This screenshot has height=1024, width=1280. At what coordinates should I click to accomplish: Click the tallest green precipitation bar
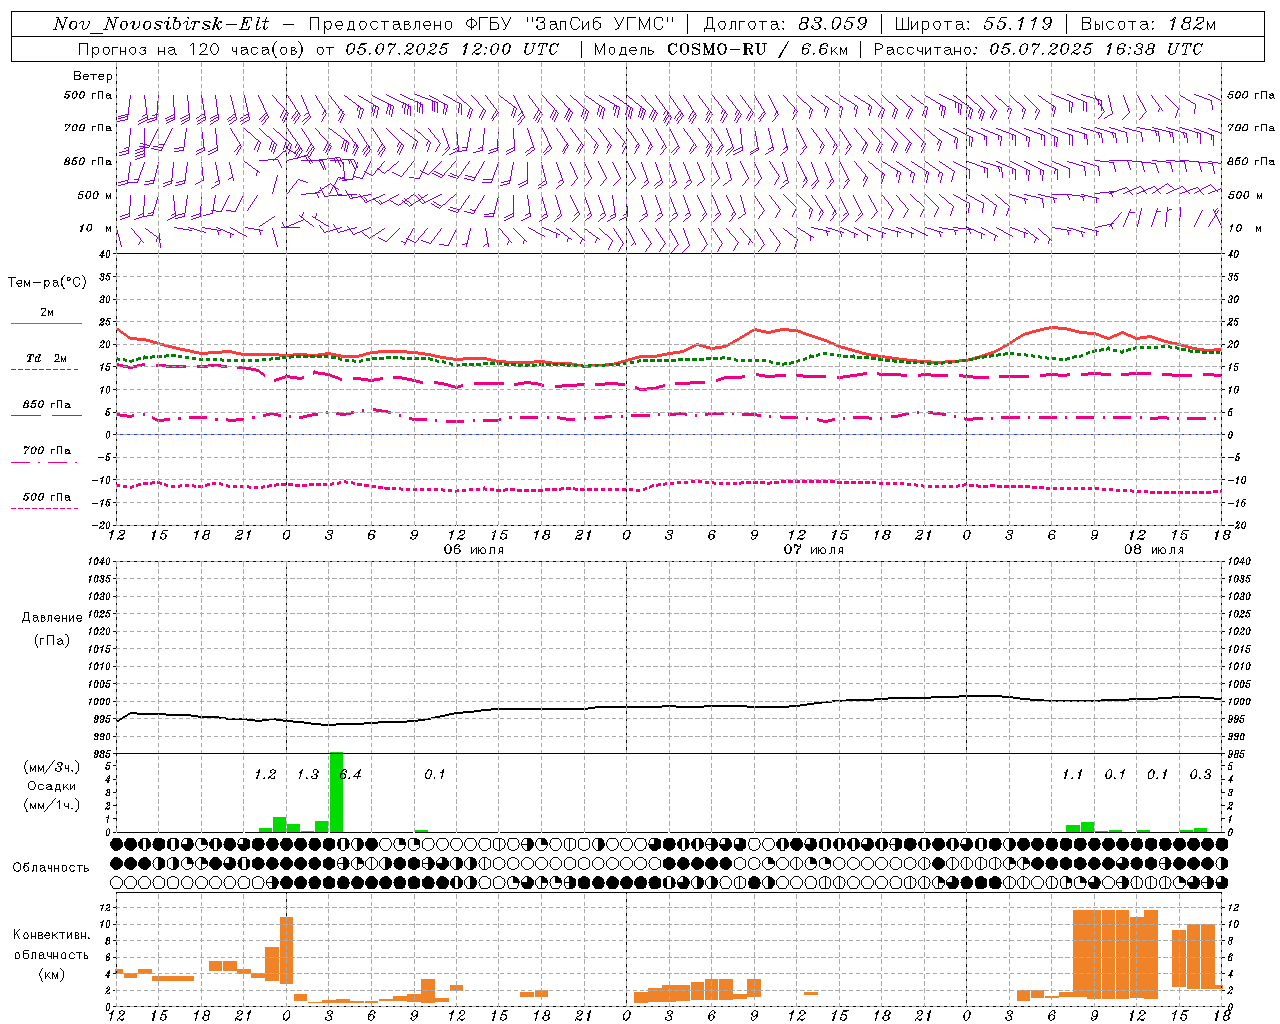(x=336, y=792)
